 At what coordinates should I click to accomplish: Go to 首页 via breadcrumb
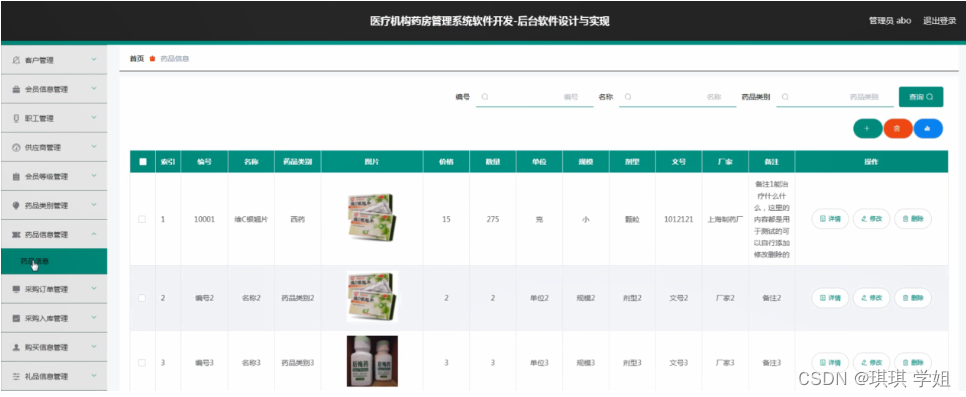click(x=136, y=59)
